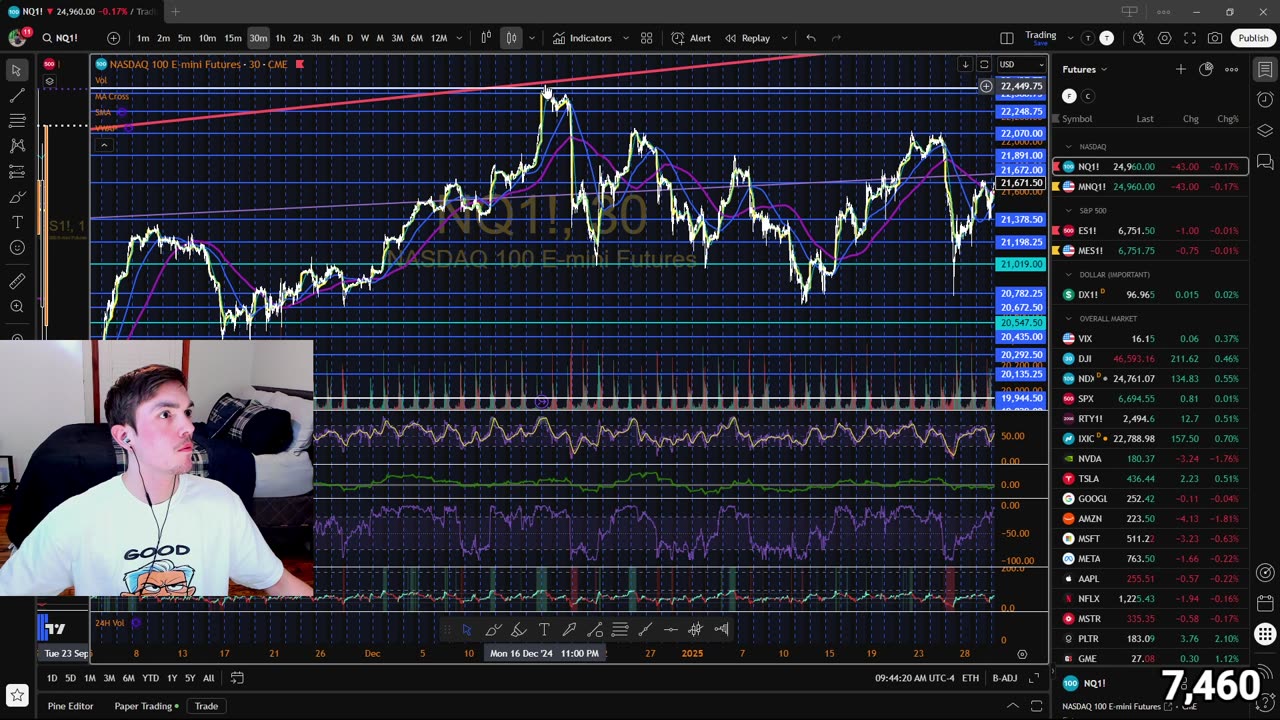Select the W weekly timeframe

[364, 38]
